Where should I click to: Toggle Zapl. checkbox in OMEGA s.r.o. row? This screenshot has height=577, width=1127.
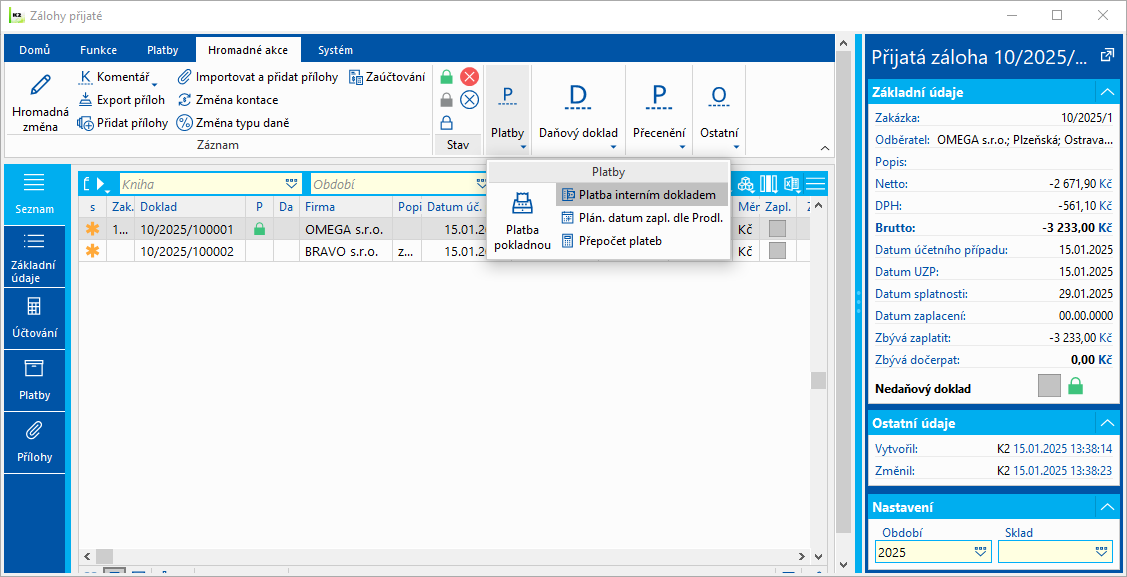(x=777, y=229)
